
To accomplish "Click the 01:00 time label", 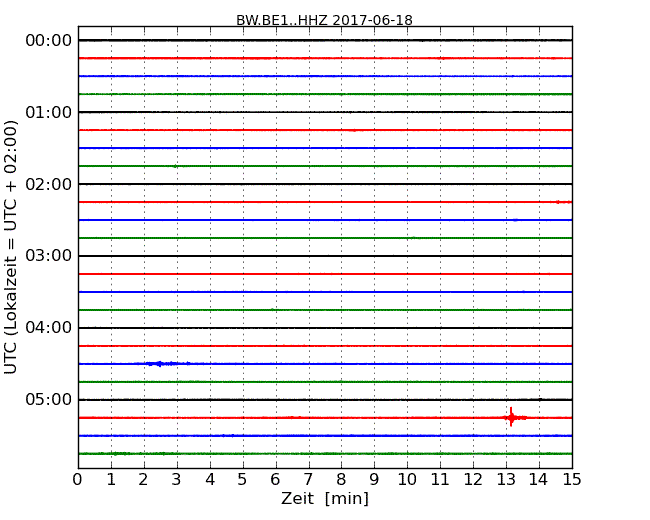I will click(49, 112).
